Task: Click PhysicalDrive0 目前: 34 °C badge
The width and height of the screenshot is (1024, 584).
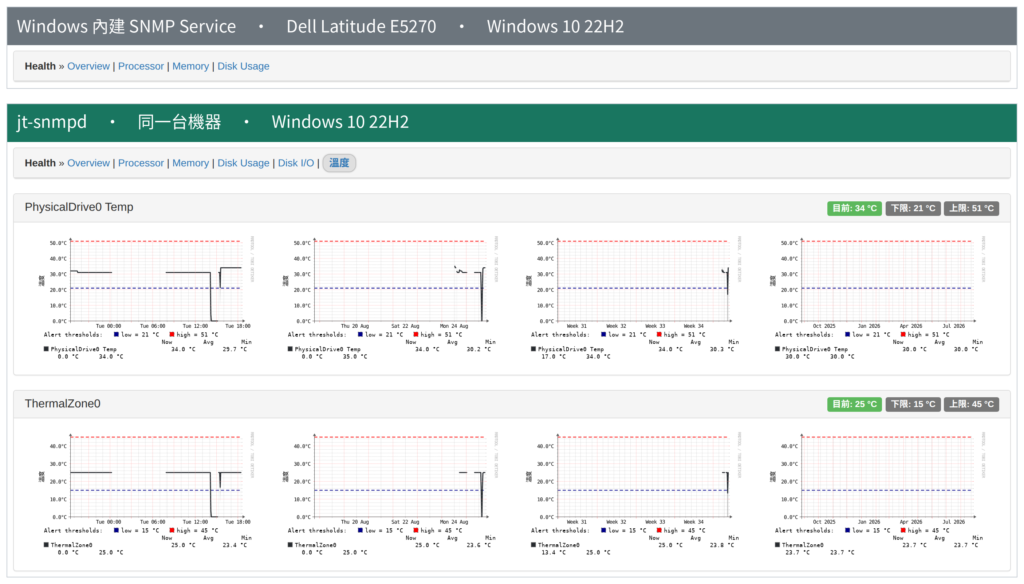Action: point(854,208)
